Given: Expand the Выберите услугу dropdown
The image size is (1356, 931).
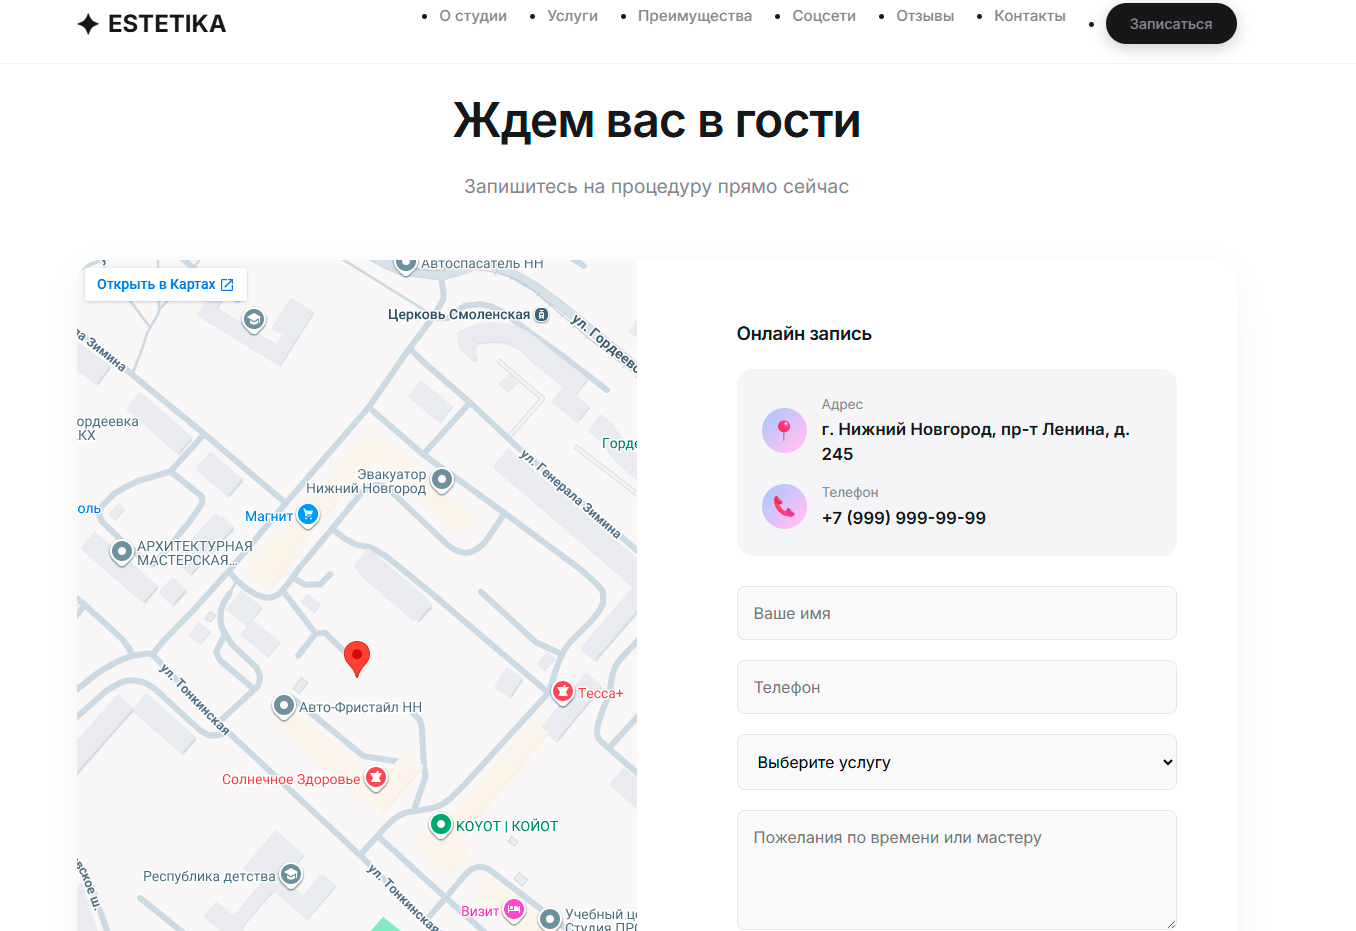Looking at the screenshot, I should [x=956, y=762].
